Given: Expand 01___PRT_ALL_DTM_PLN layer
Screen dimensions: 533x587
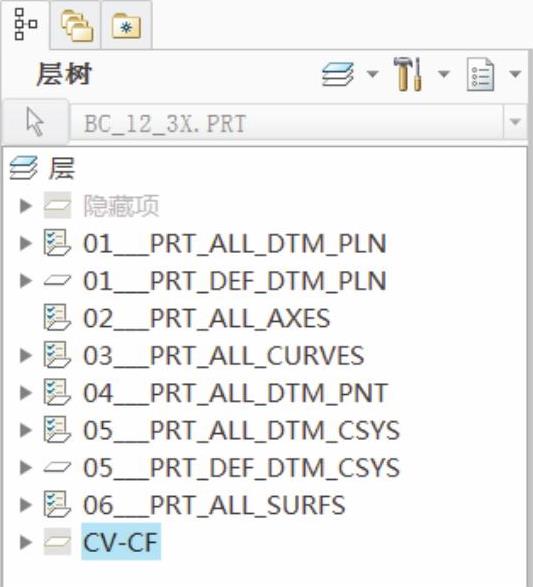Looking at the screenshot, I should (x=25, y=243).
